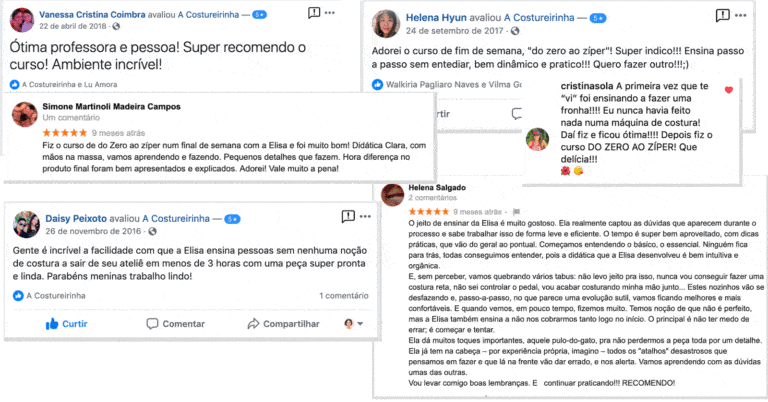The image size is (768, 402).
Task: Open the profile-selector dropdown arrow next to Compartilhar
Action: (x=360, y=324)
